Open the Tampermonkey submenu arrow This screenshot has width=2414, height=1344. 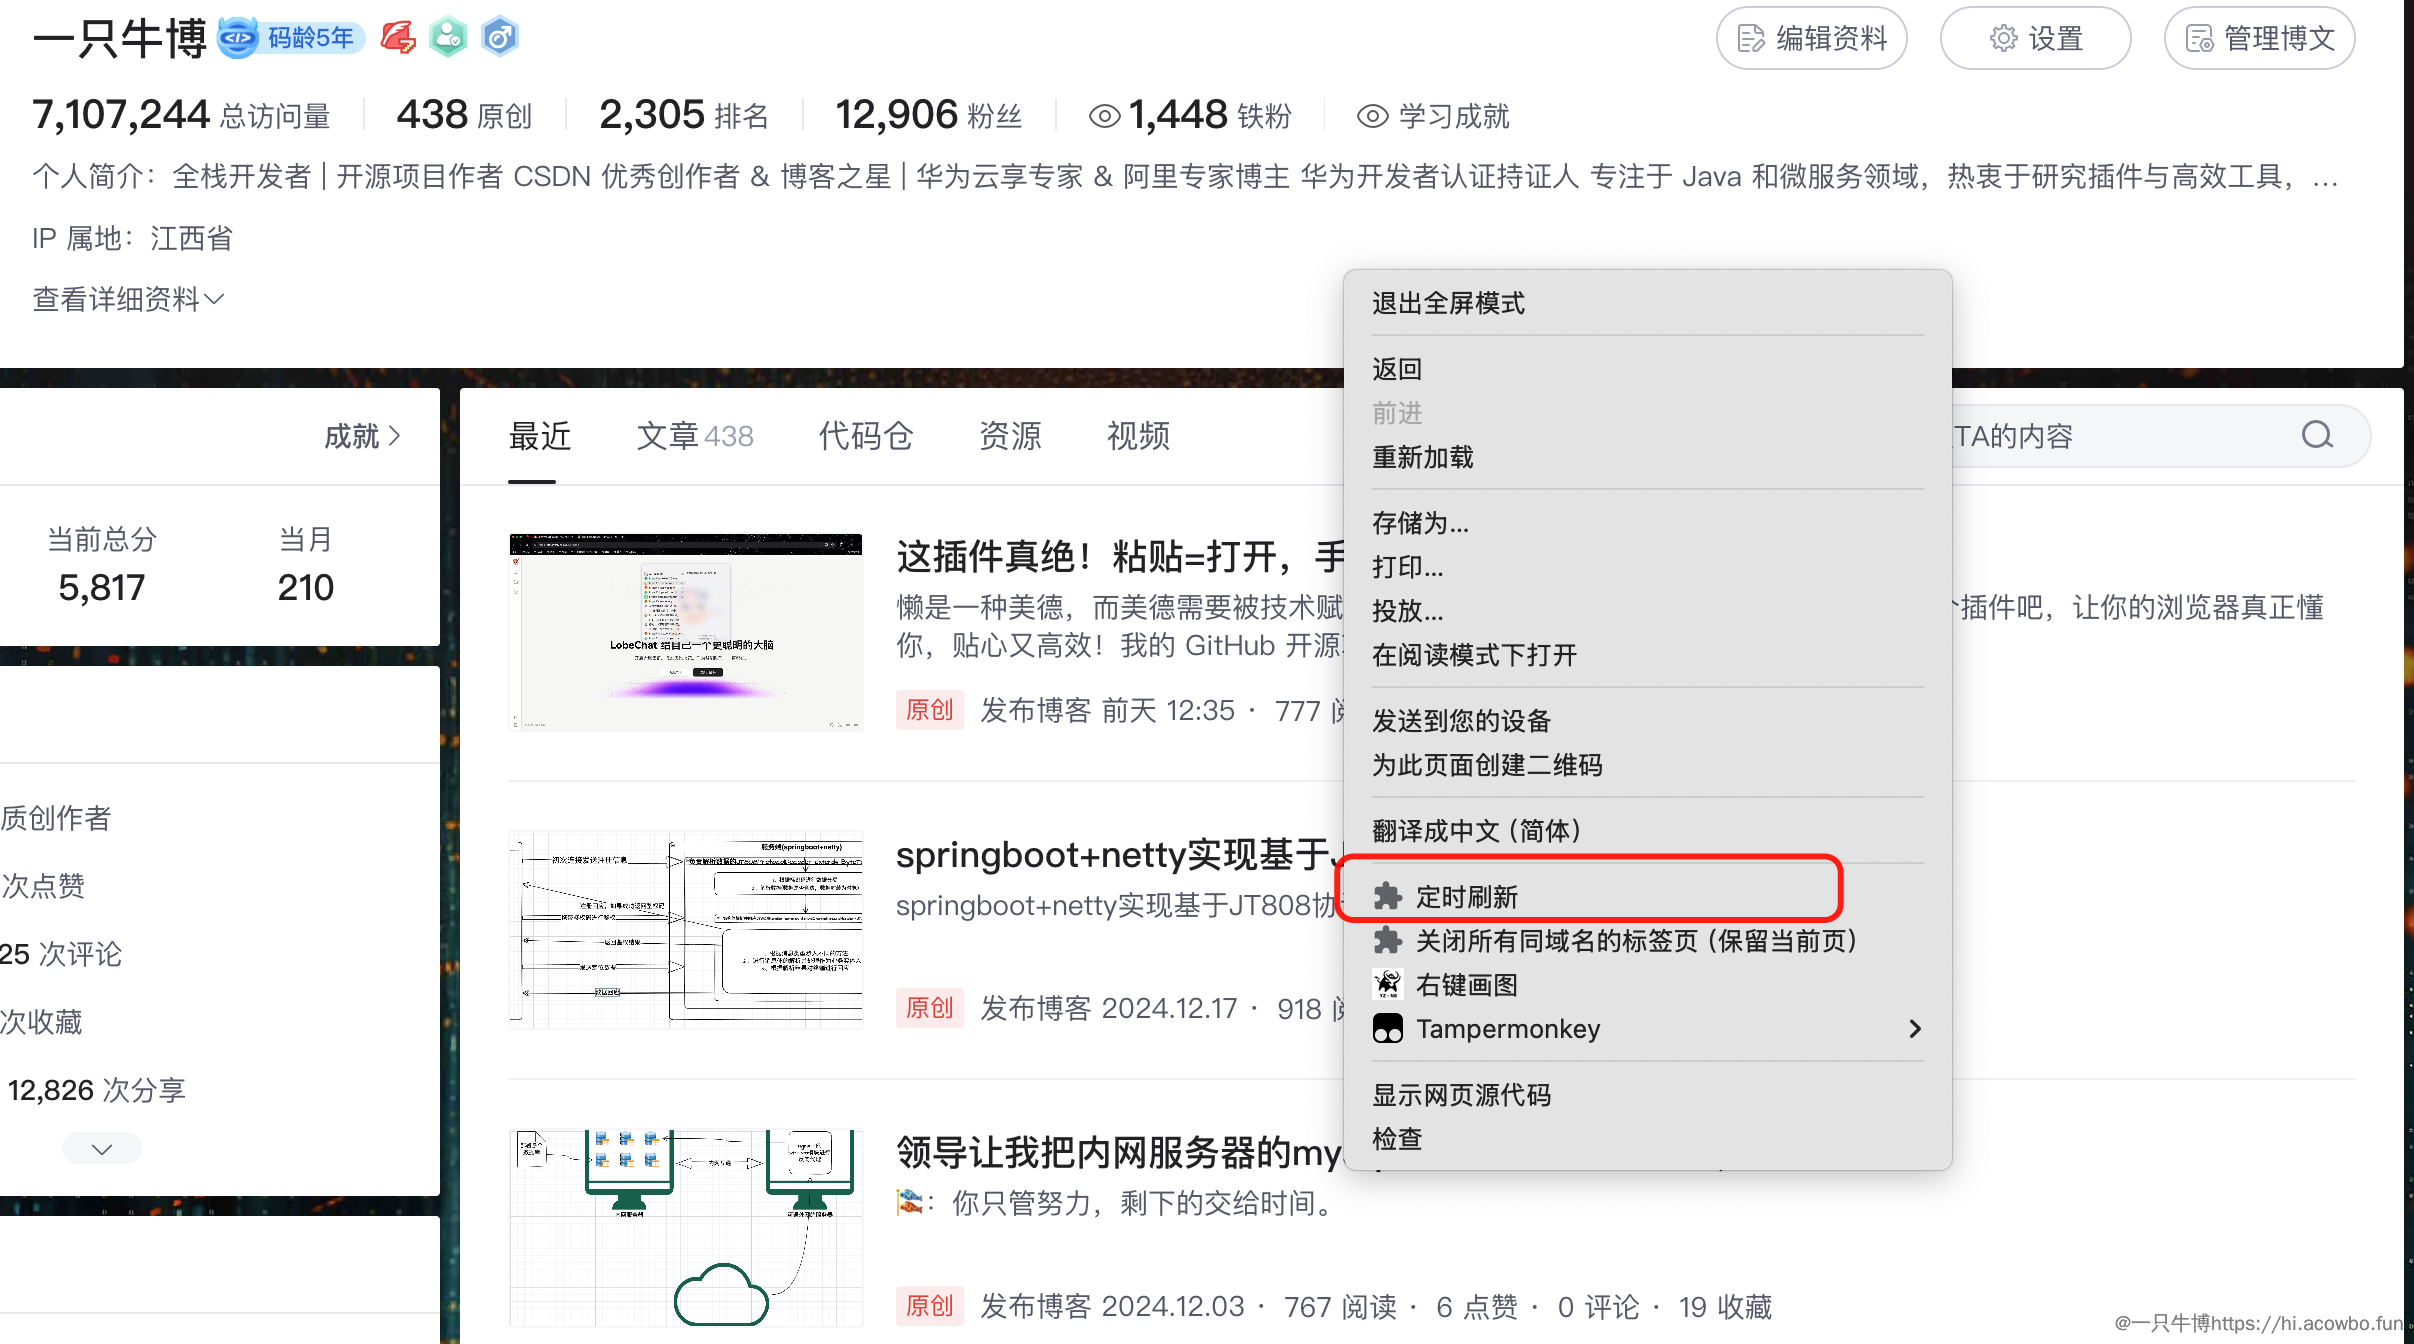coord(1914,1029)
